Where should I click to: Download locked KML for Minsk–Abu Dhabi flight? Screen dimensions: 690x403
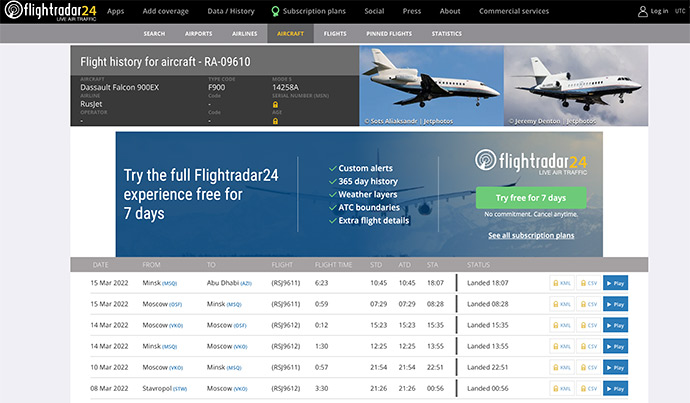562,283
